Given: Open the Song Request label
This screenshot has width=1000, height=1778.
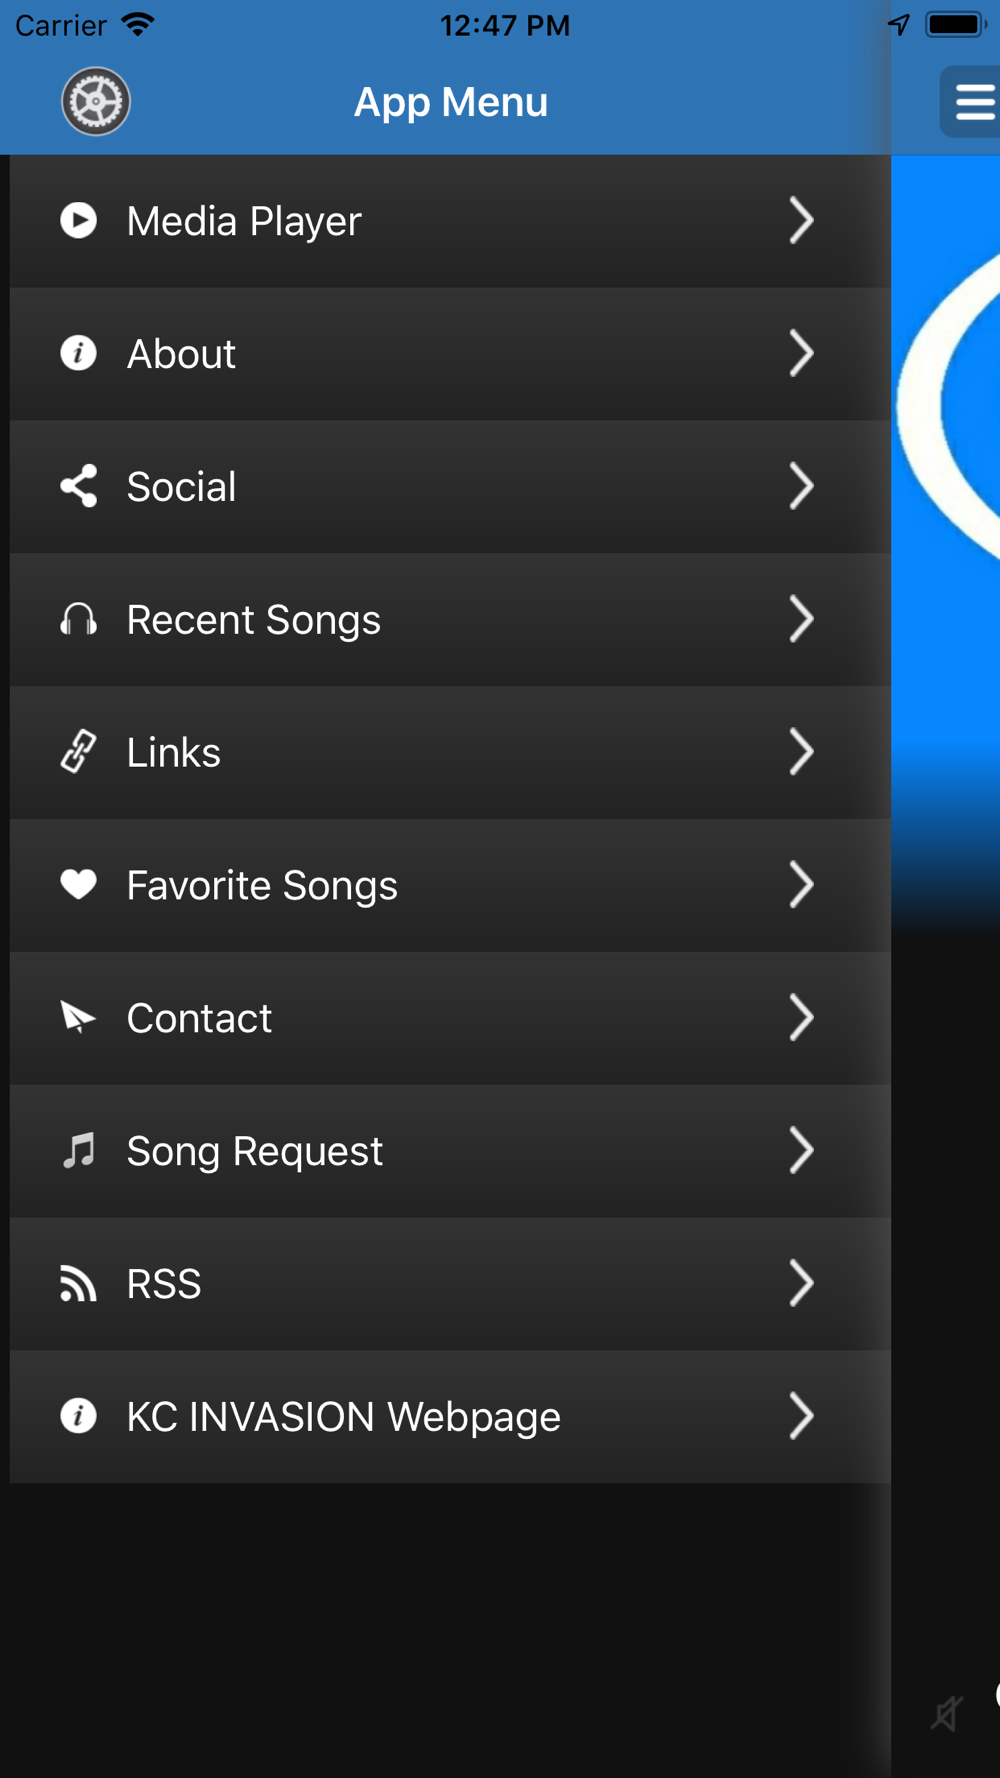Looking at the screenshot, I should click(x=254, y=1151).
